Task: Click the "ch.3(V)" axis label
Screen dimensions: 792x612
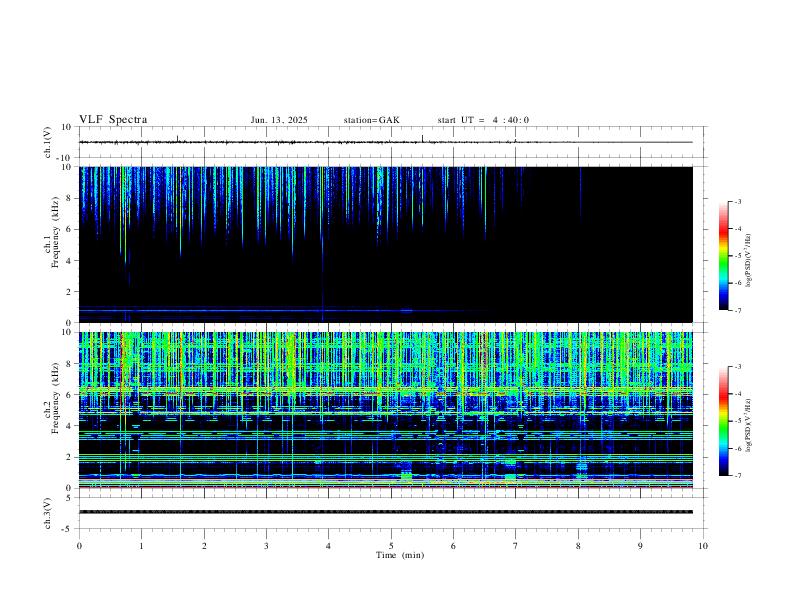Action: click(x=48, y=513)
